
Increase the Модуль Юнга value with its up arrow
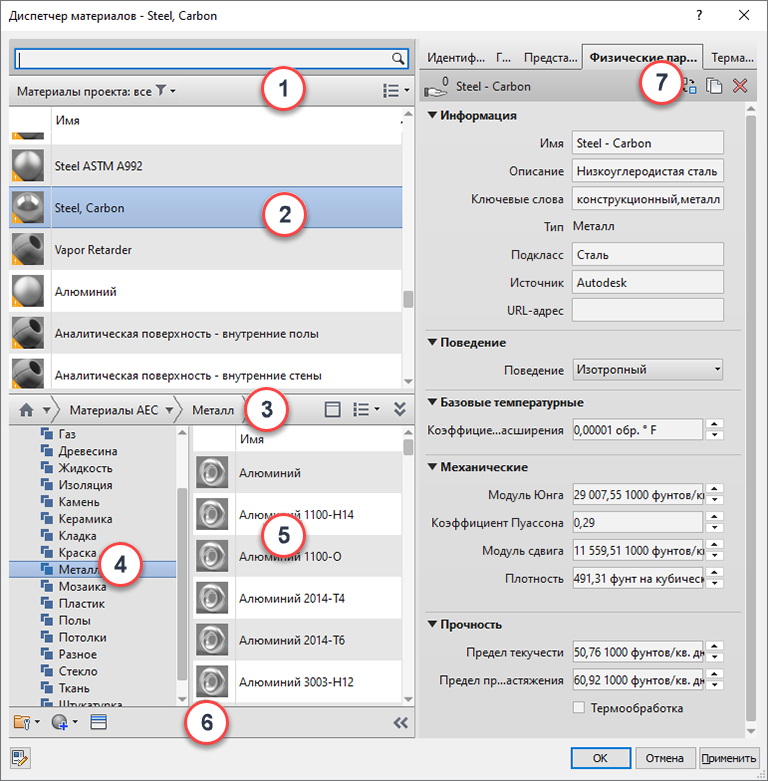click(714, 489)
